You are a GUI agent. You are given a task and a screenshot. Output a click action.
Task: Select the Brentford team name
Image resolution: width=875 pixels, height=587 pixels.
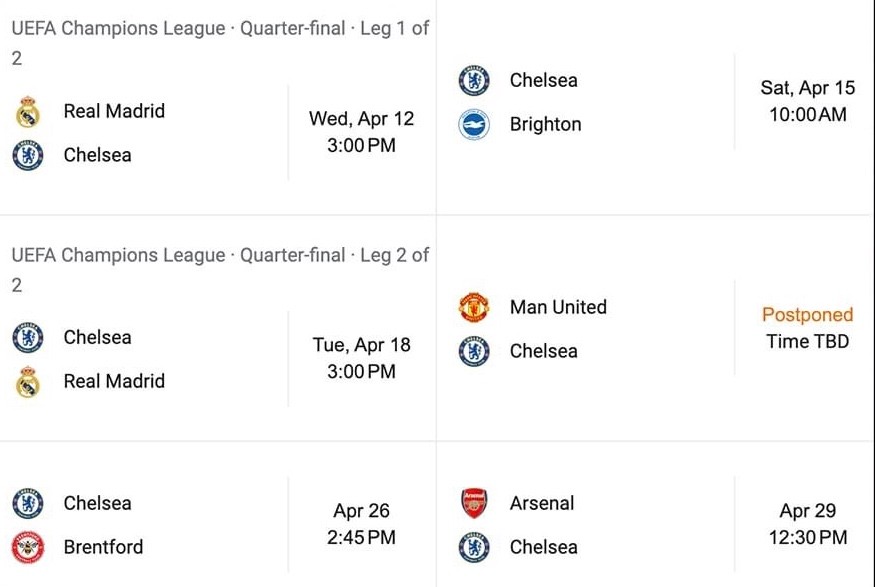click(103, 547)
